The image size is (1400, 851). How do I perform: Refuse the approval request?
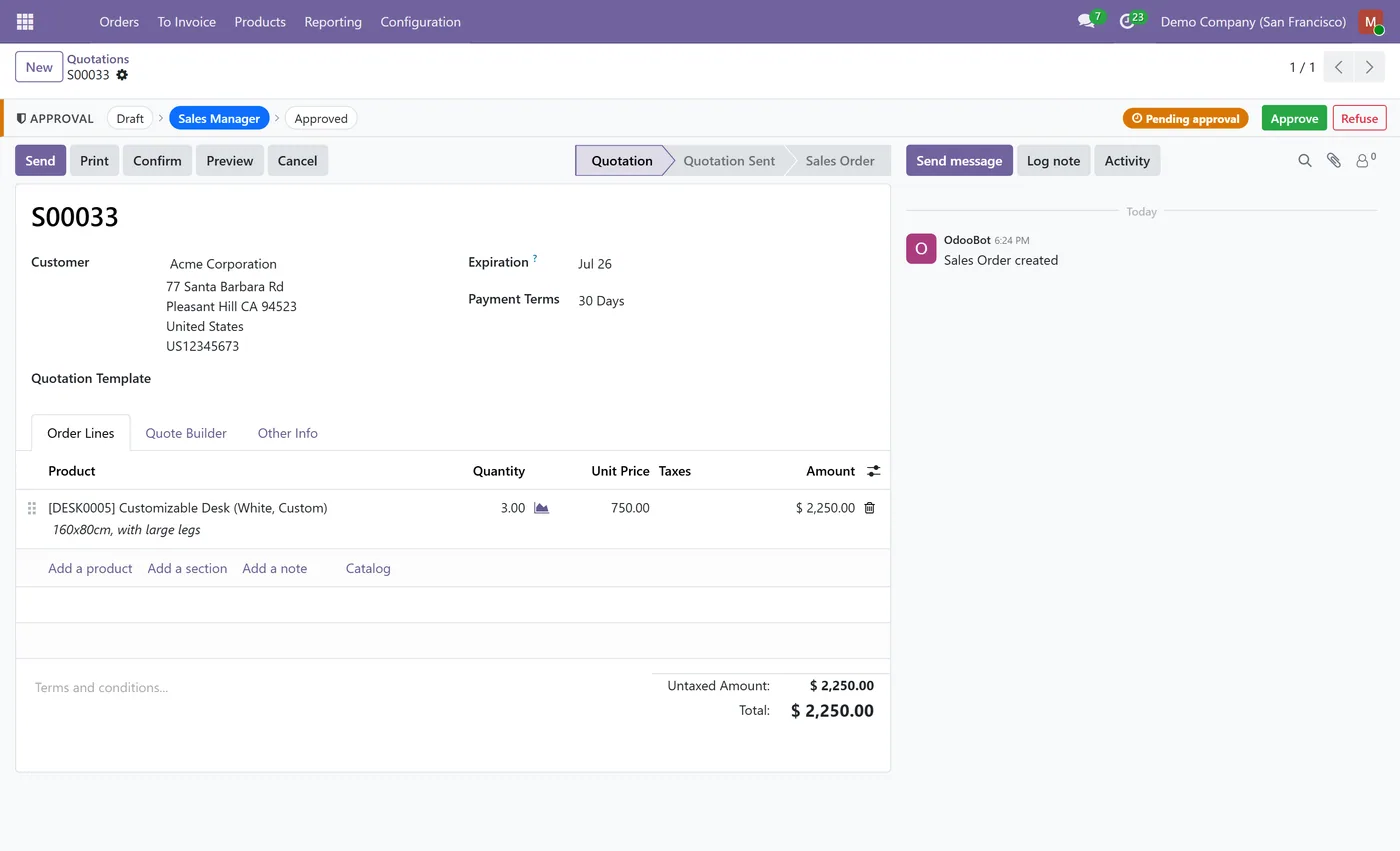(1359, 118)
